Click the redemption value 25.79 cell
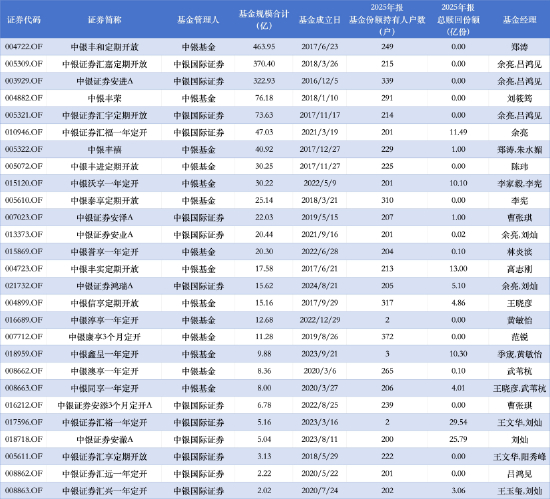 (x=458, y=439)
